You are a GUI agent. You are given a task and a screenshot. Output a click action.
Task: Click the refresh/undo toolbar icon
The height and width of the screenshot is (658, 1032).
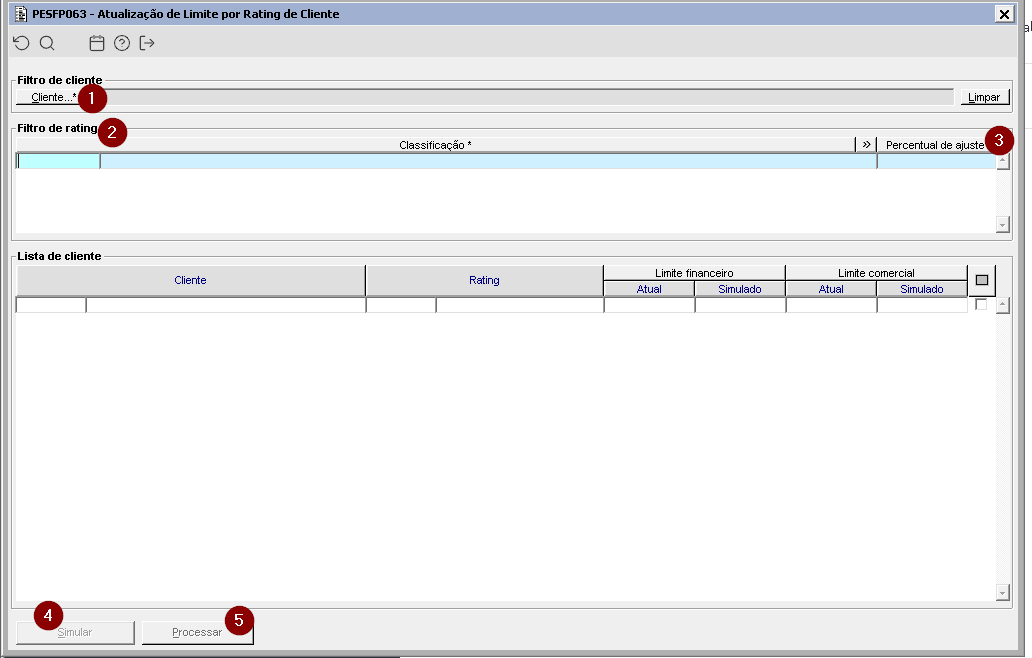click(21, 43)
